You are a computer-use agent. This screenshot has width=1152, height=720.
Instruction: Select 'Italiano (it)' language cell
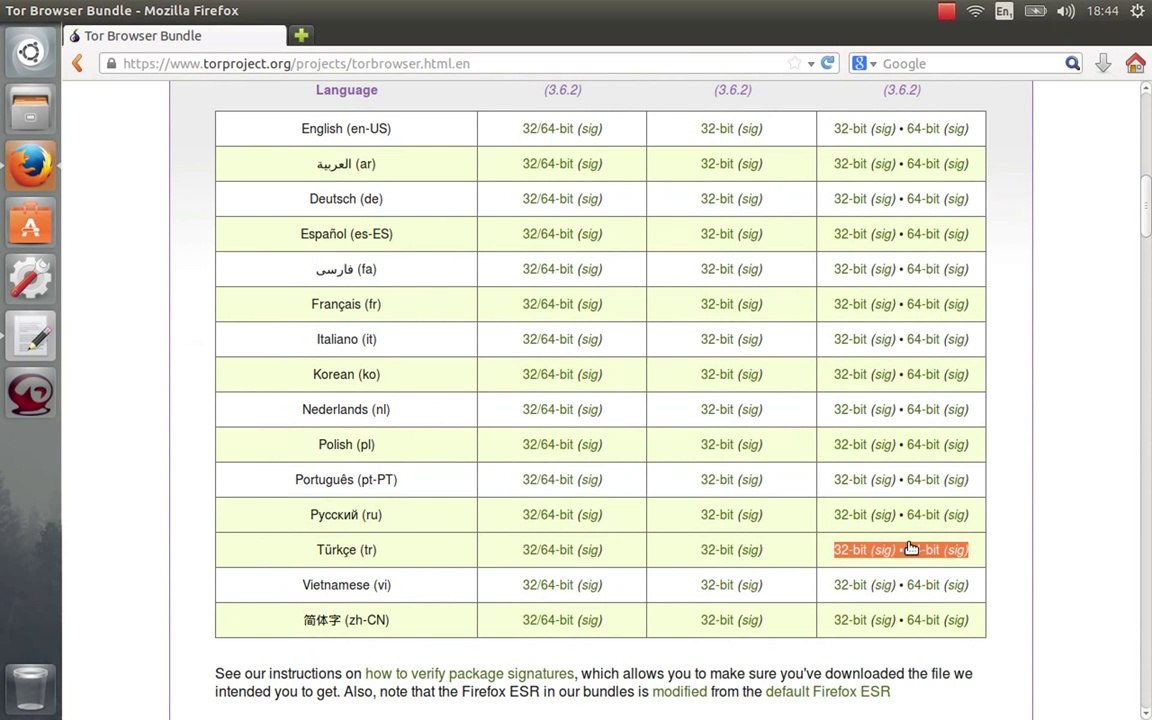click(x=346, y=339)
